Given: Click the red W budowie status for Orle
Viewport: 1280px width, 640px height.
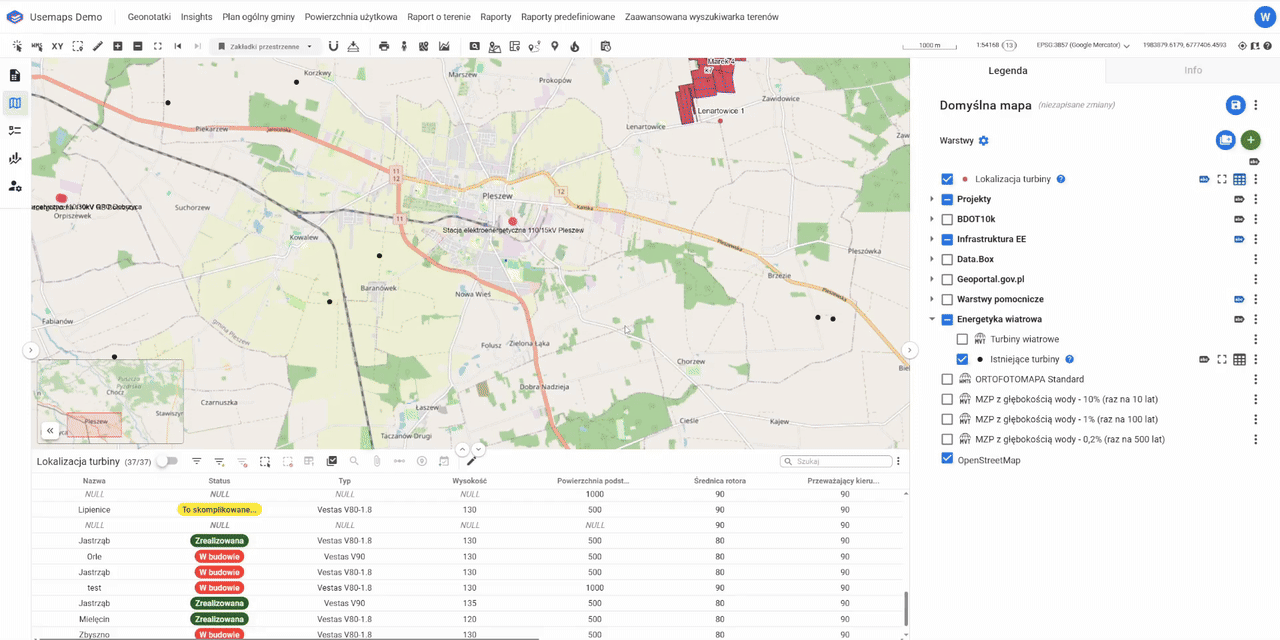Looking at the screenshot, I should click(x=219, y=557).
